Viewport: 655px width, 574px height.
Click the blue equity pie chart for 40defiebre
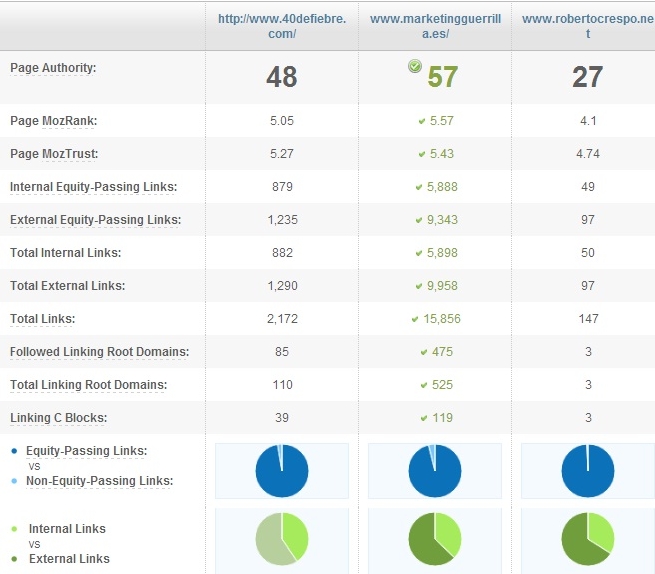[x=282, y=471]
